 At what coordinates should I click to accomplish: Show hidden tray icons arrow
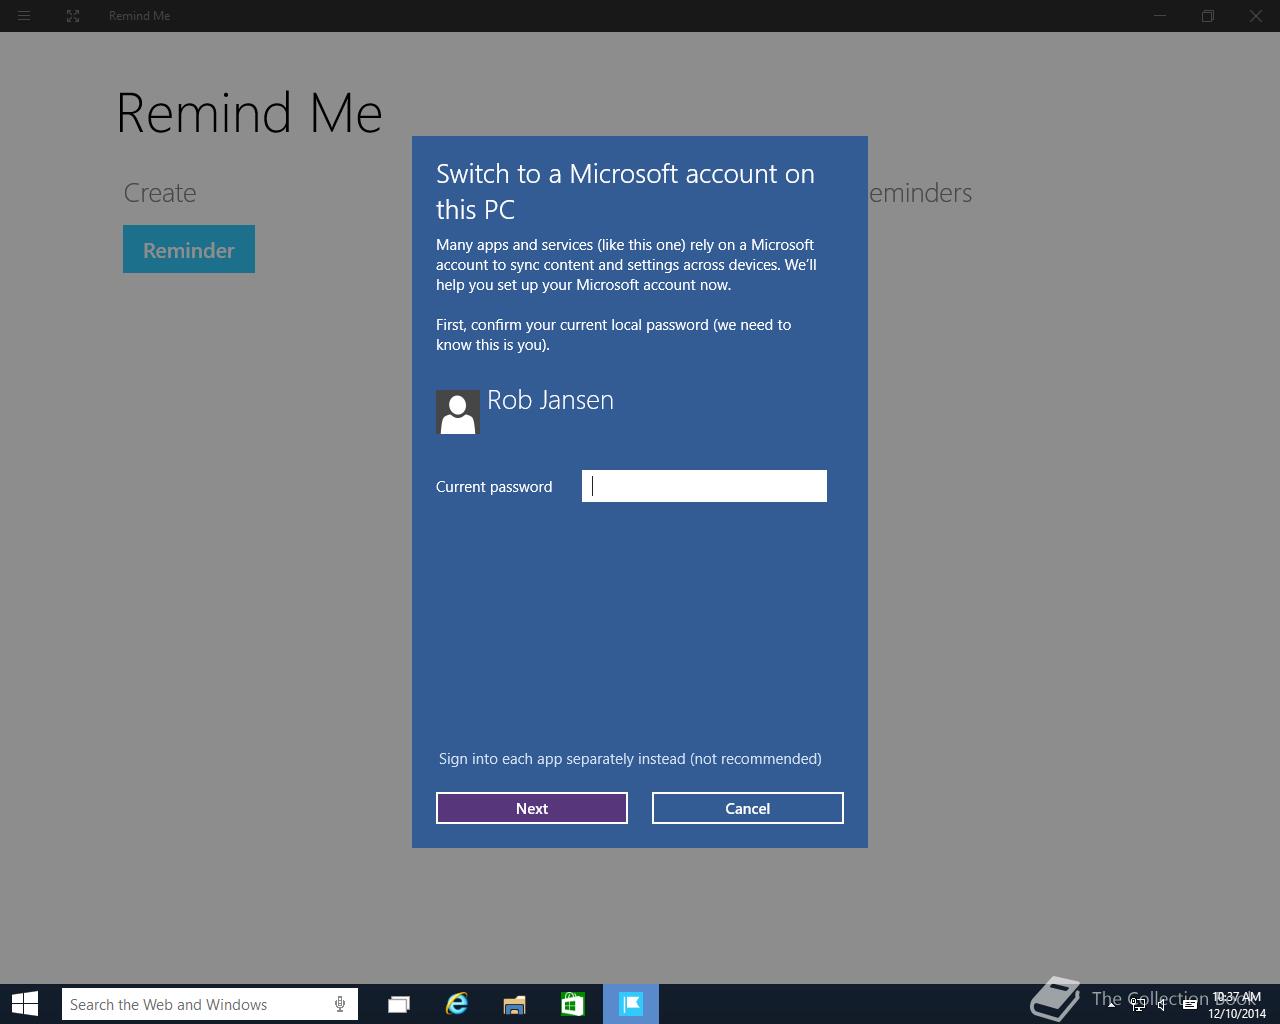coord(1111,1005)
